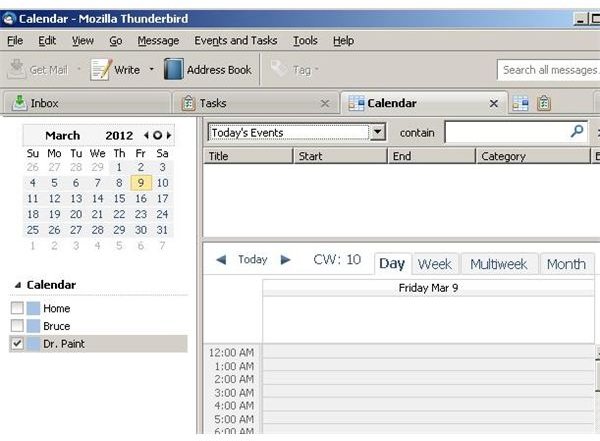Image resolution: width=600 pixels, height=441 pixels.
Task: Enable the Home calendar checkbox
Action: click(17, 308)
